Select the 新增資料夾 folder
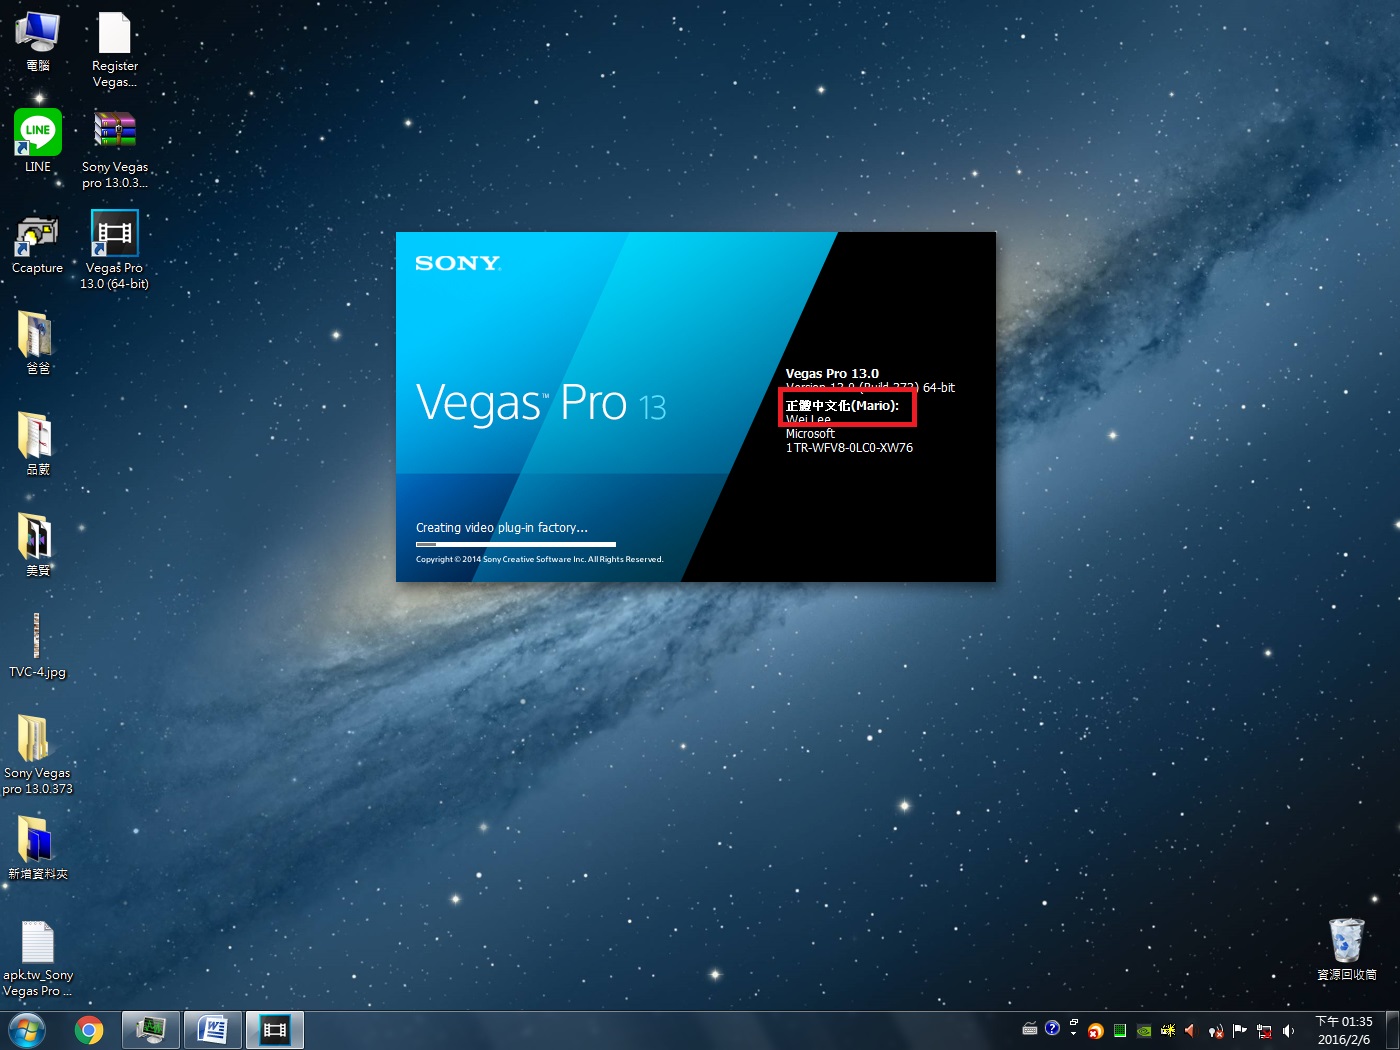The image size is (1400, 1050). point(37,848)
